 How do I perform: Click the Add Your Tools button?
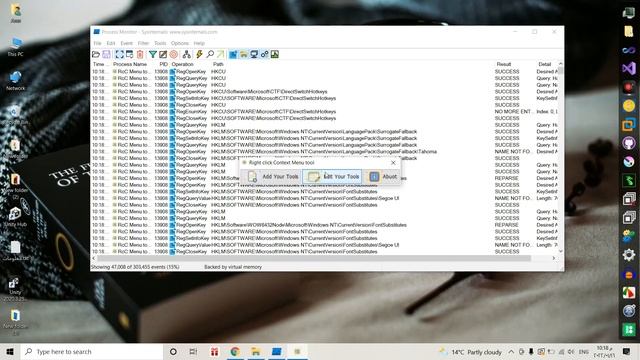click(x=272, y=177)
